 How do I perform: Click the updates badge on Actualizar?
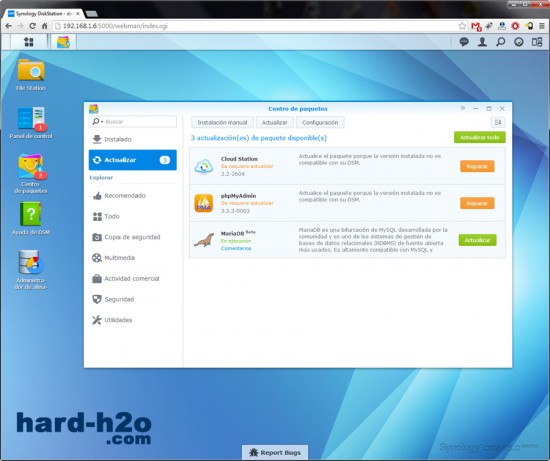165,160
